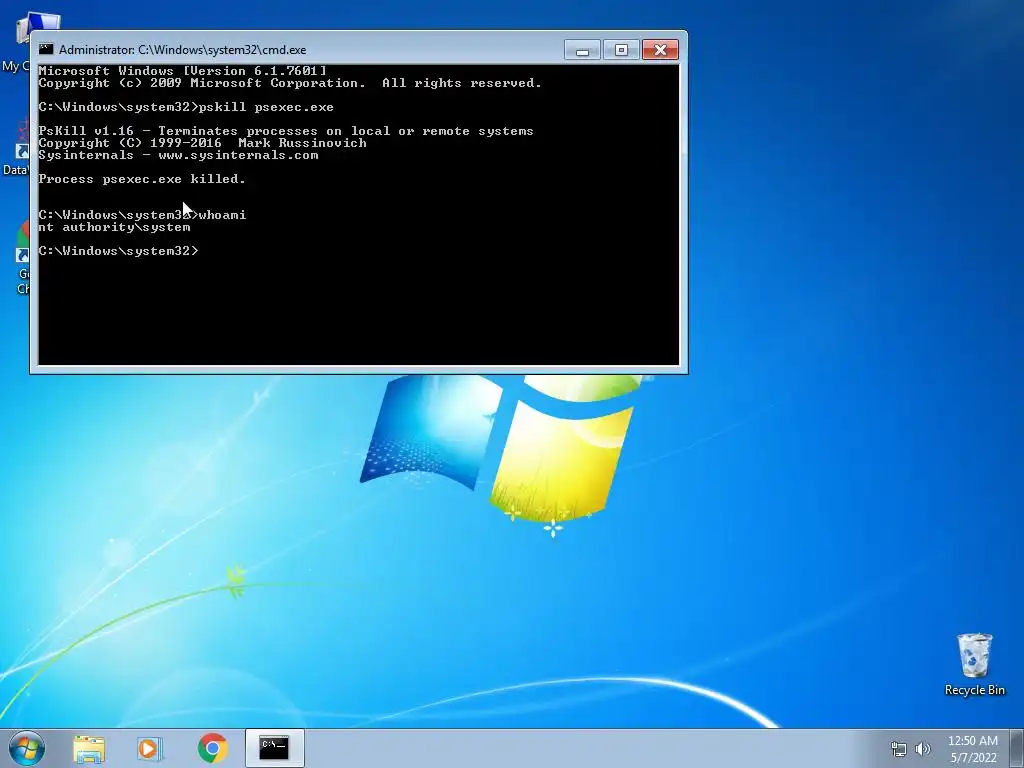The width and height of the screenshot is (1024, 768).
Task: Click the PsKill v1.16 banner line
Action: coord(286,131)
